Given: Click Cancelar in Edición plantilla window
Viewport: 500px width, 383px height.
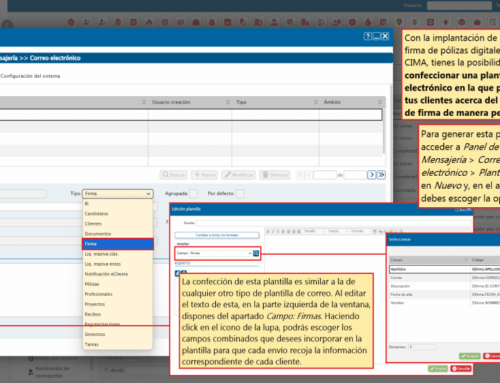Looking at the screenshot, I should 461,369.
